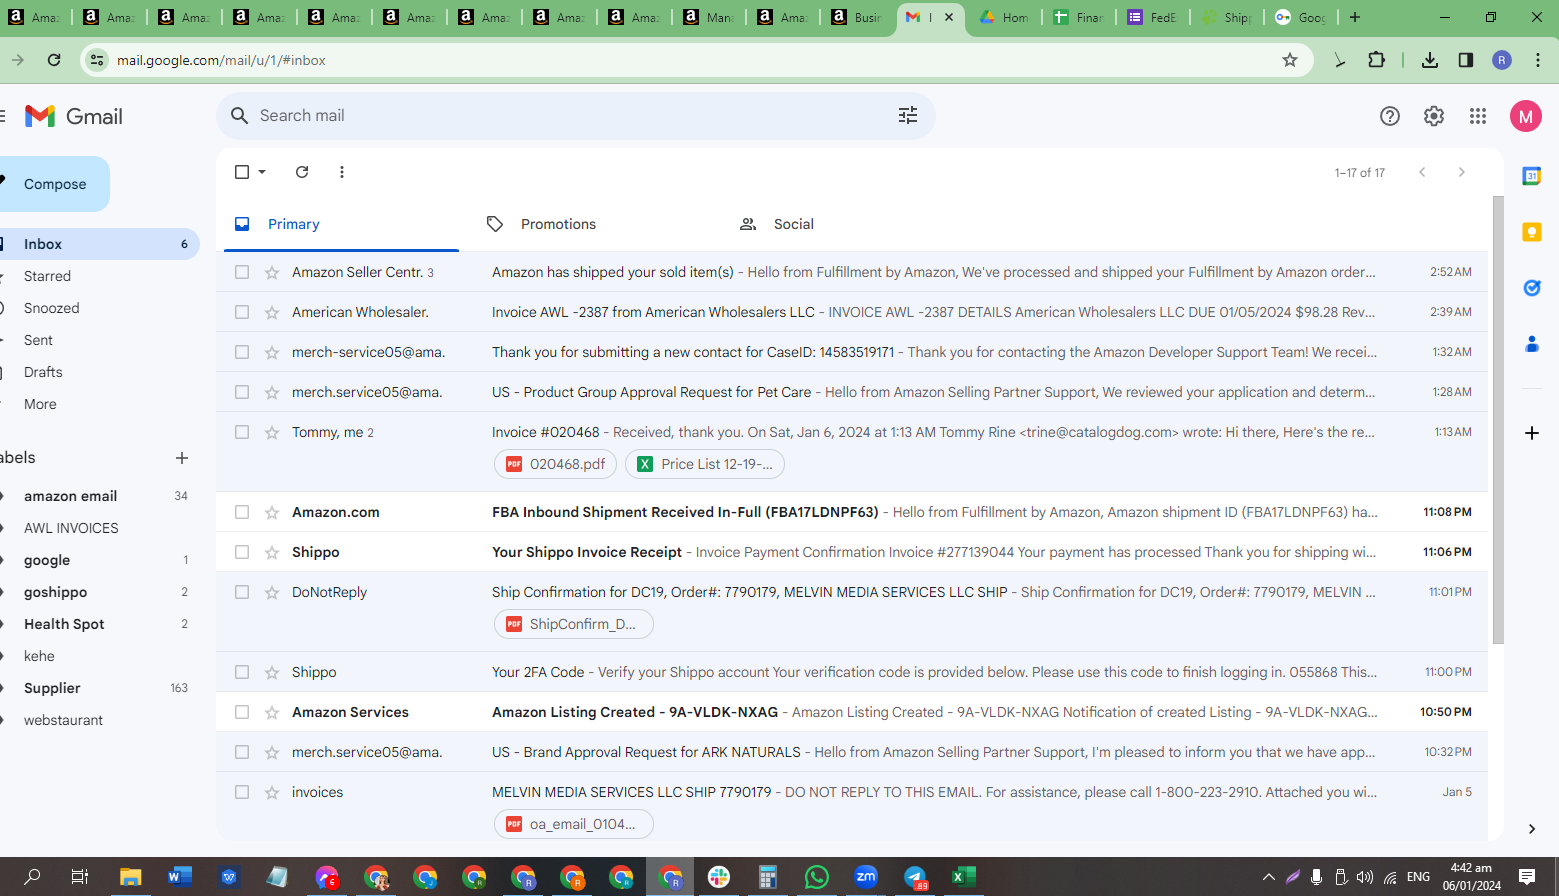Check the invoices email checkbox
This screenshot has width=1559, height=896.
242,792
